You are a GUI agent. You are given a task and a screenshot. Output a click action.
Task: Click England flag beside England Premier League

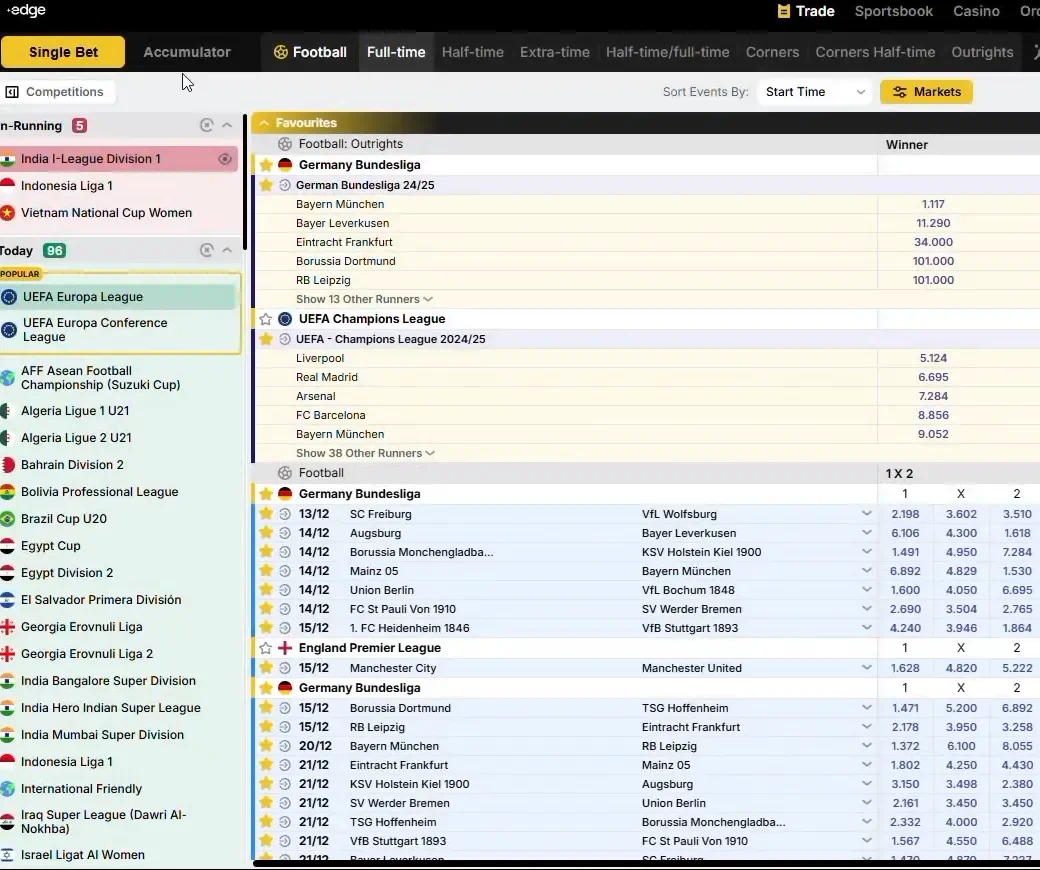pos(285,648)
